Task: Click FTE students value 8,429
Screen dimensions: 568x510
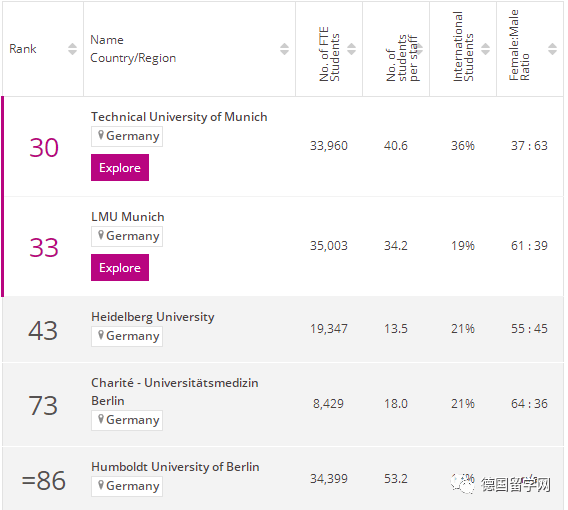Action: tap(329, 404)
